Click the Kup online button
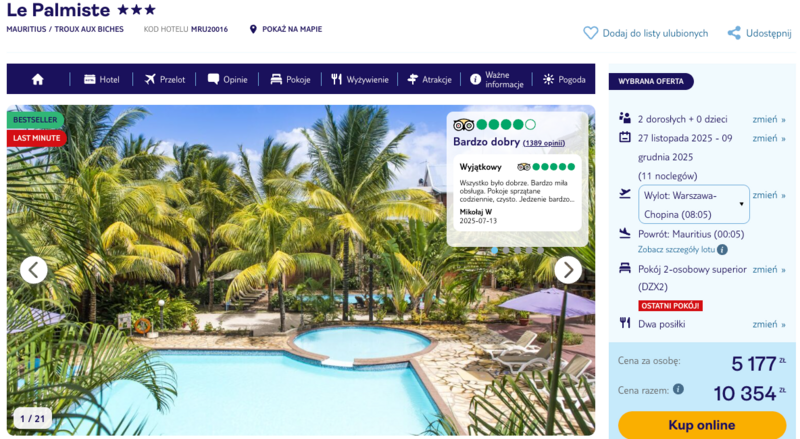This screenshot has height=439, width=800. click(x=702, y=425)
